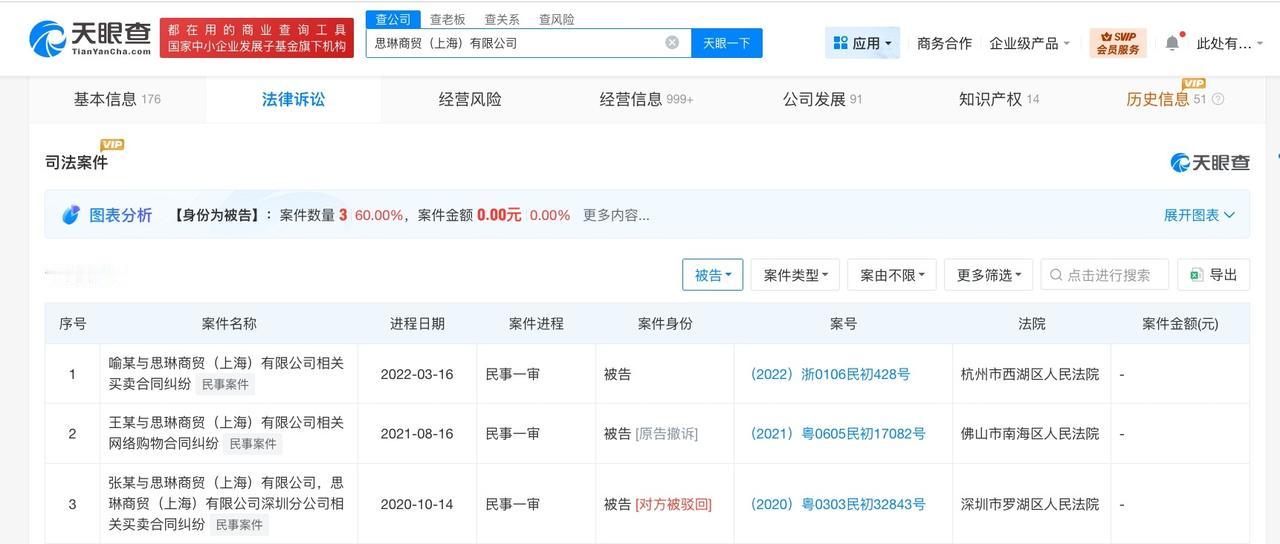Click 更多内容... in chart analysis bar
This screenshot has width=1280, height=544.
616,215
